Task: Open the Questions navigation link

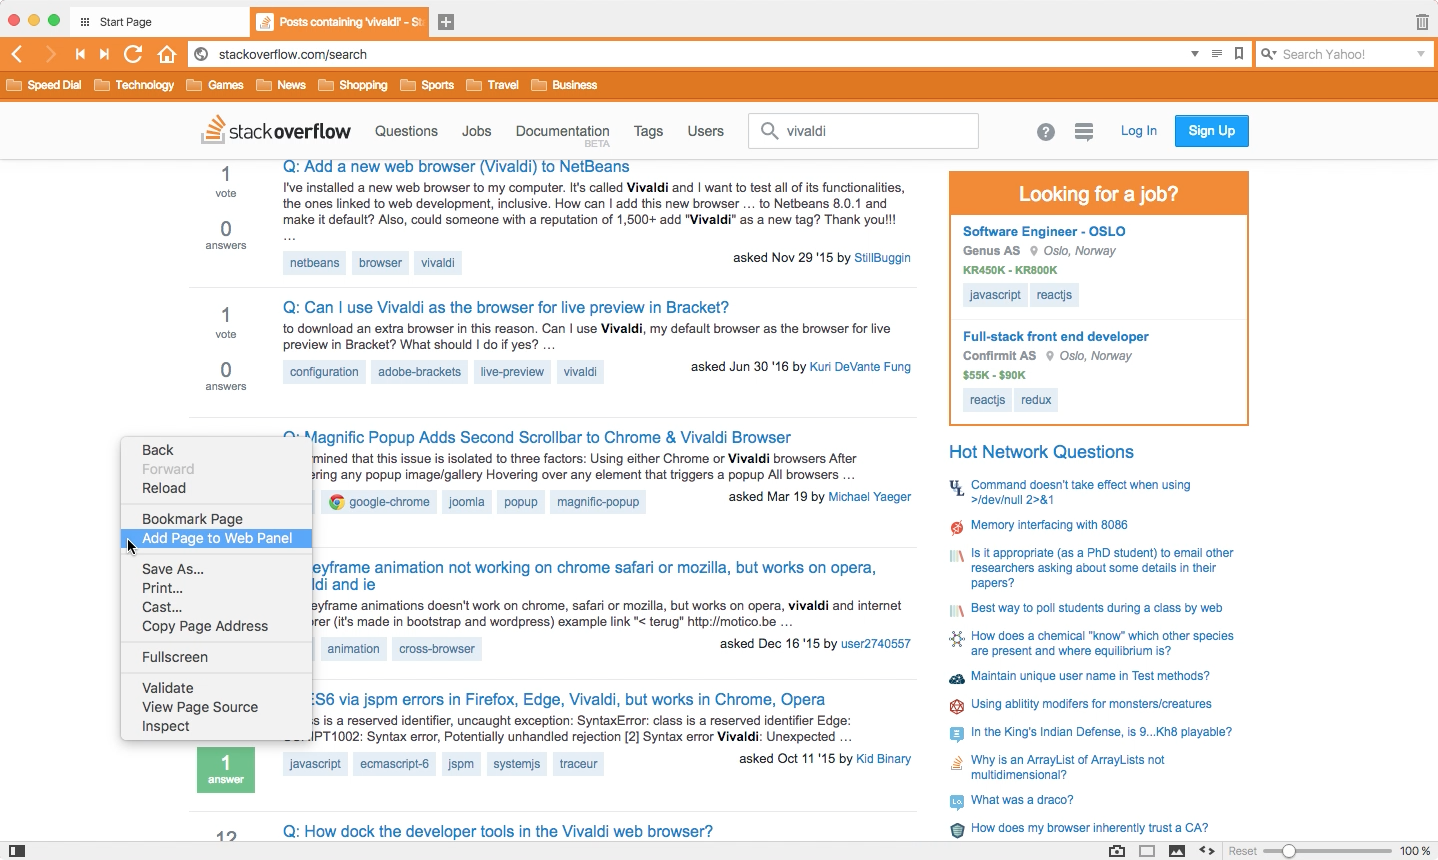Action: pos(406,131)
